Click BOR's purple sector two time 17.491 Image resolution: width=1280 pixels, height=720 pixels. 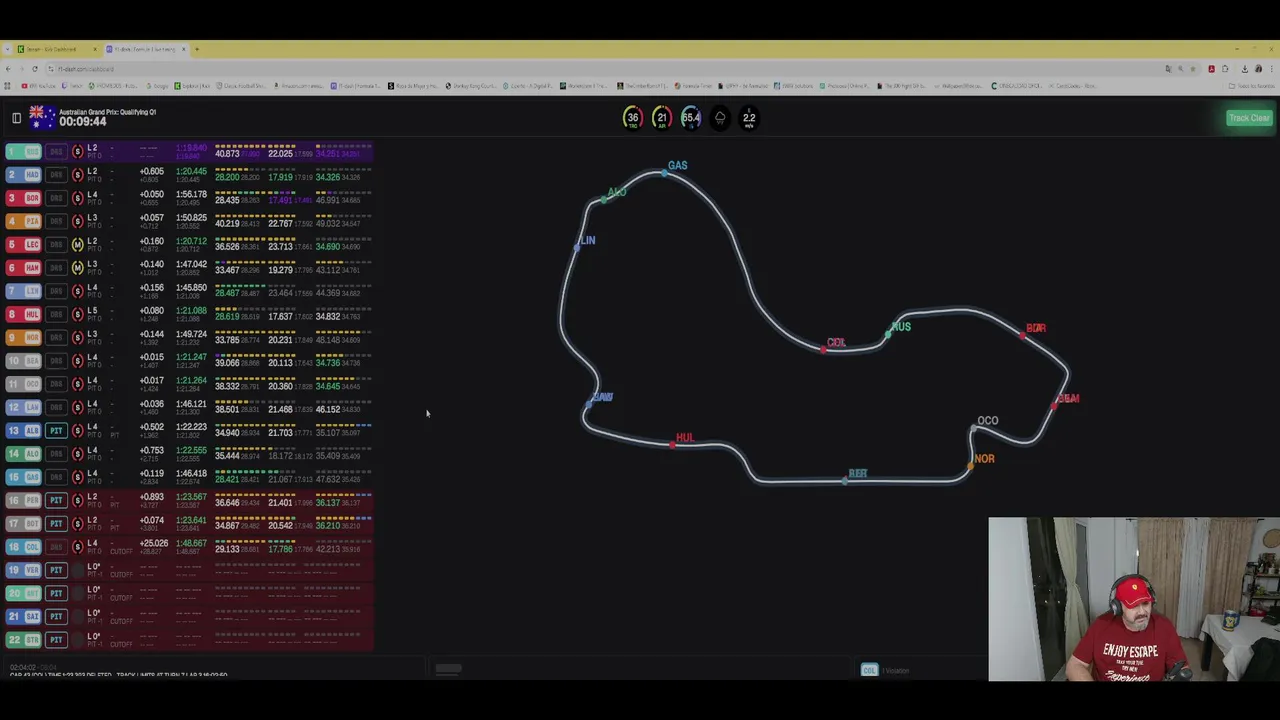coord(280,201)
